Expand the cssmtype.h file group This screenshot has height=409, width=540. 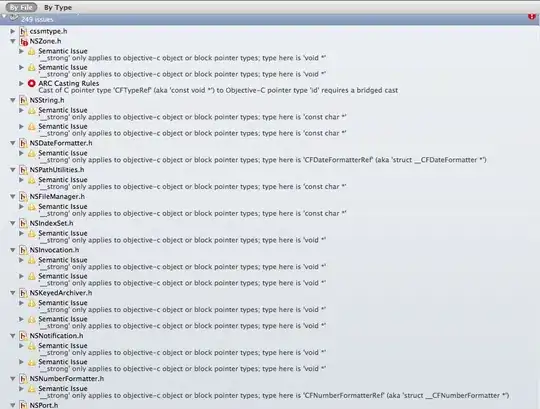coord(13,31)
